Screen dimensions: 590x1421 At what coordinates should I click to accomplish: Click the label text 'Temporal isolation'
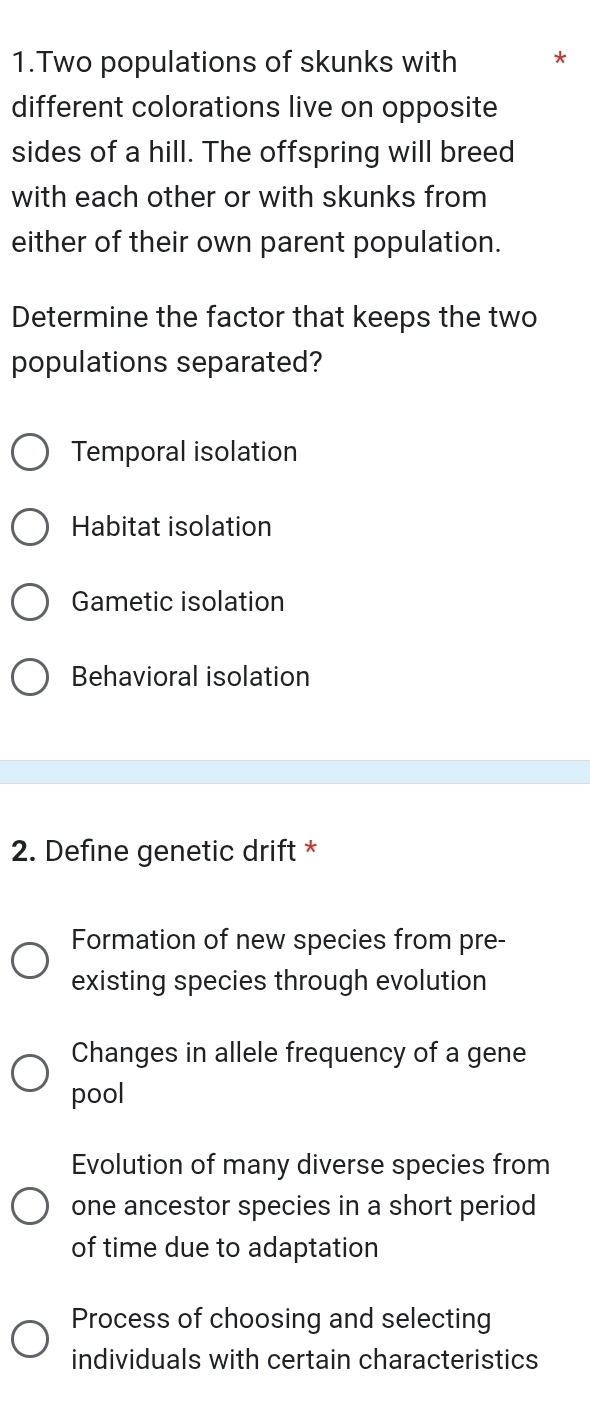tap(184, 452)
